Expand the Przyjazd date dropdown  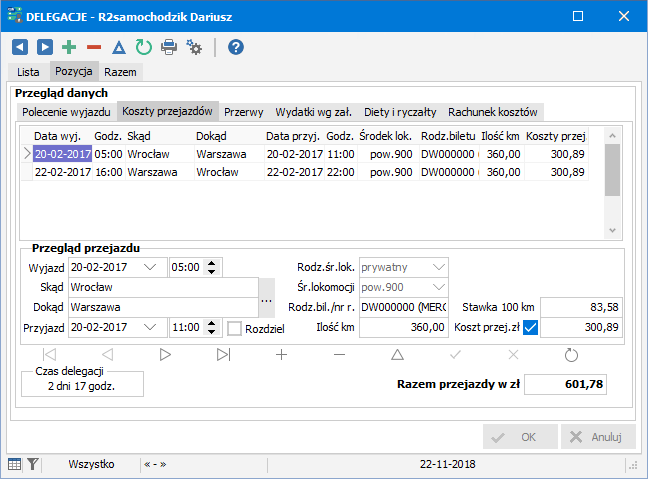point(150,327)
